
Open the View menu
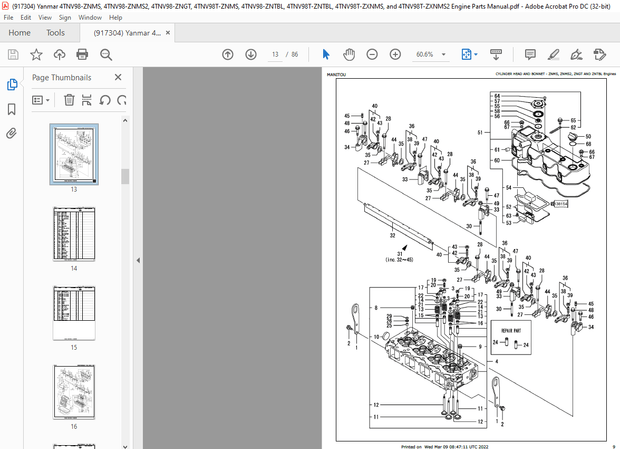45,17
